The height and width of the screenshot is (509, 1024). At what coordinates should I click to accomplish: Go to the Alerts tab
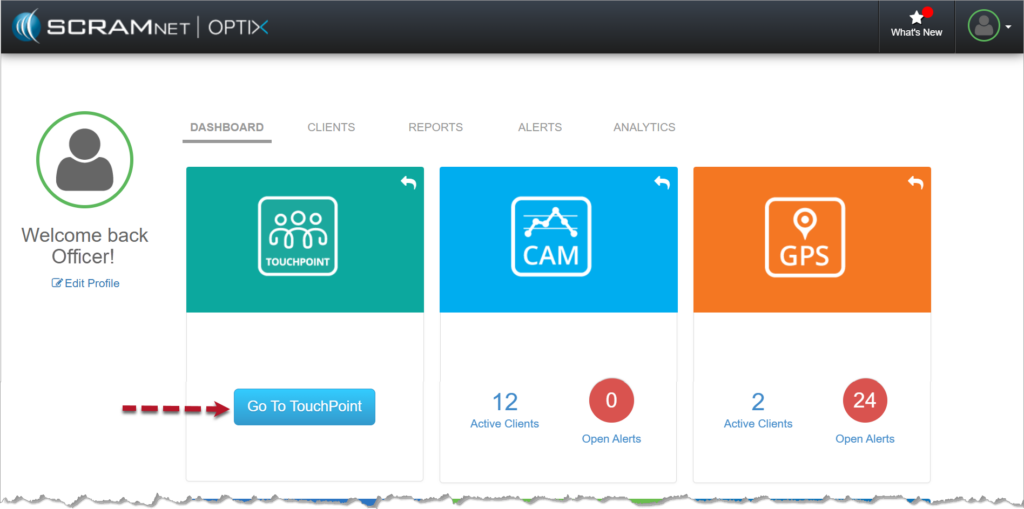pyautogui.click(x=540, y=128)
